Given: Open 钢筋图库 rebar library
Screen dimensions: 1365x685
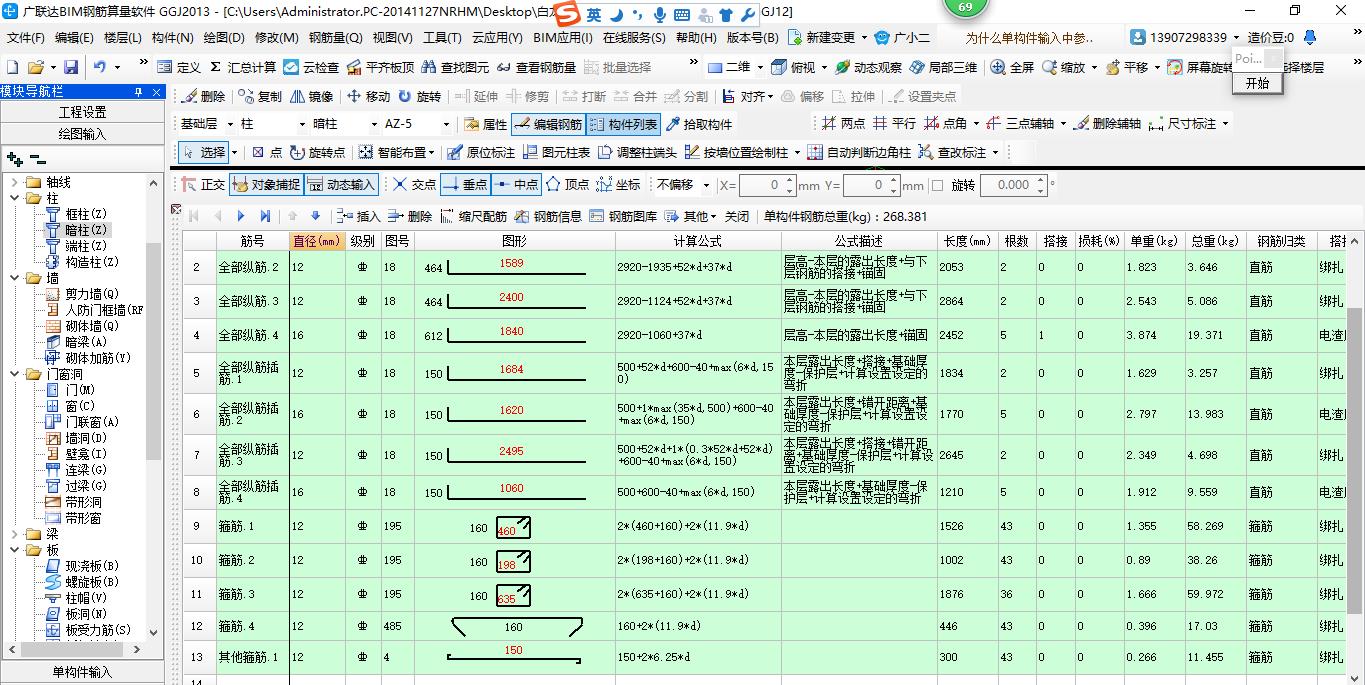Looking at the screenshot, I should [x=622, y=216].
